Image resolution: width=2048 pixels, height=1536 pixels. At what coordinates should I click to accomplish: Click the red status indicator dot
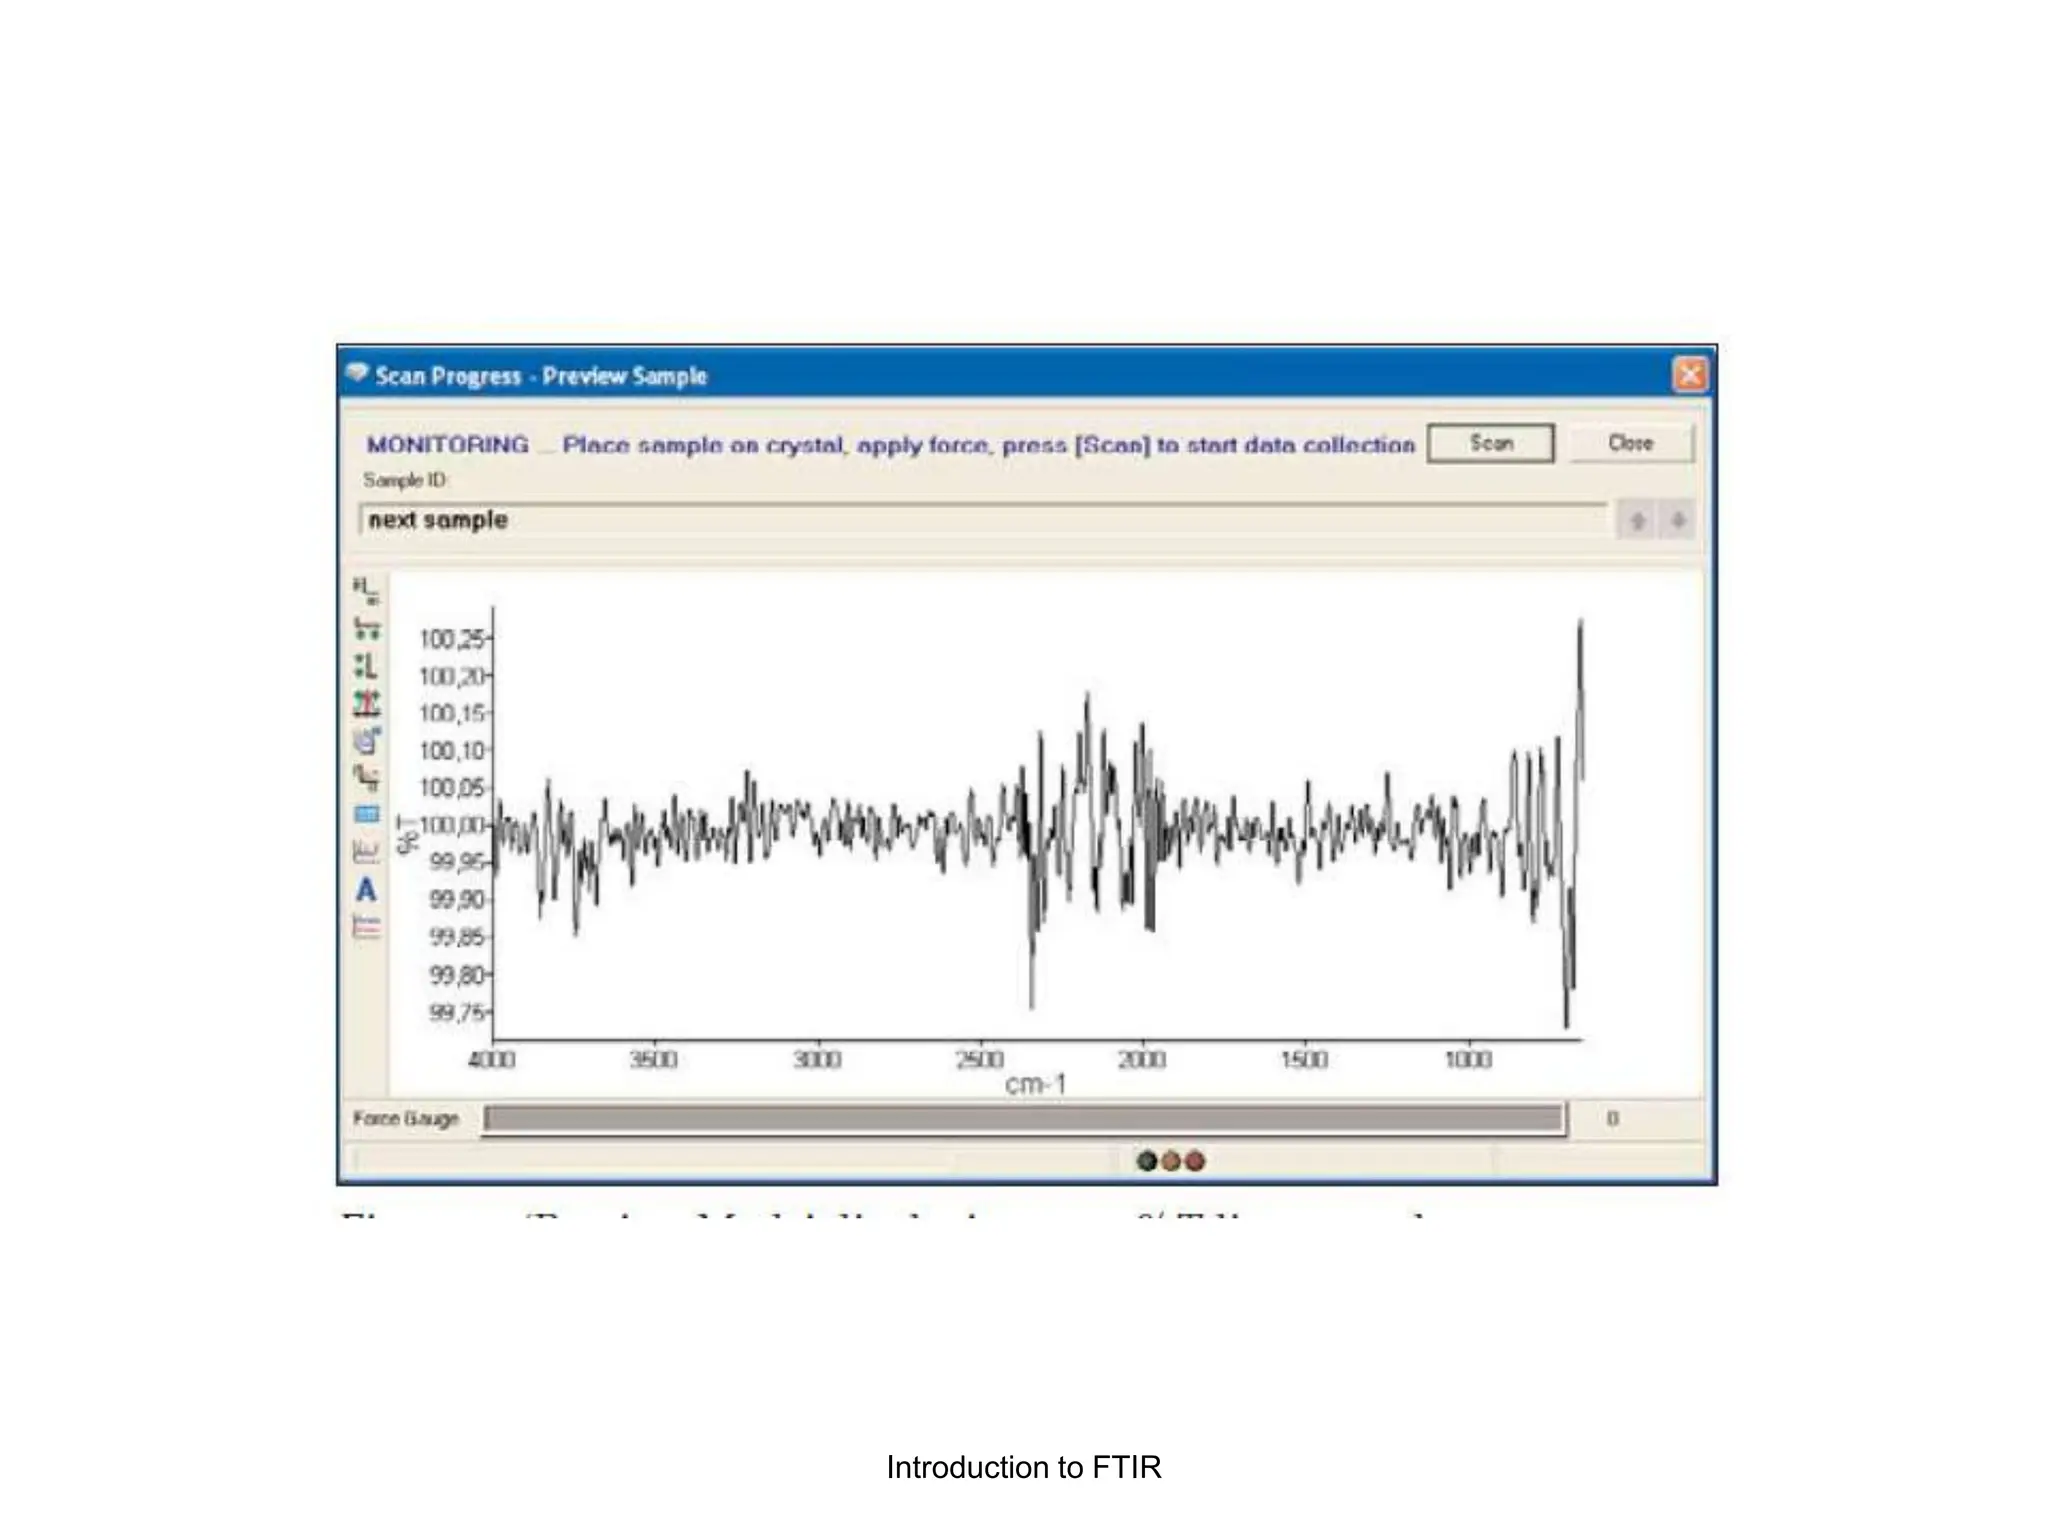pyautogui.click(x=1195, y=1161)
